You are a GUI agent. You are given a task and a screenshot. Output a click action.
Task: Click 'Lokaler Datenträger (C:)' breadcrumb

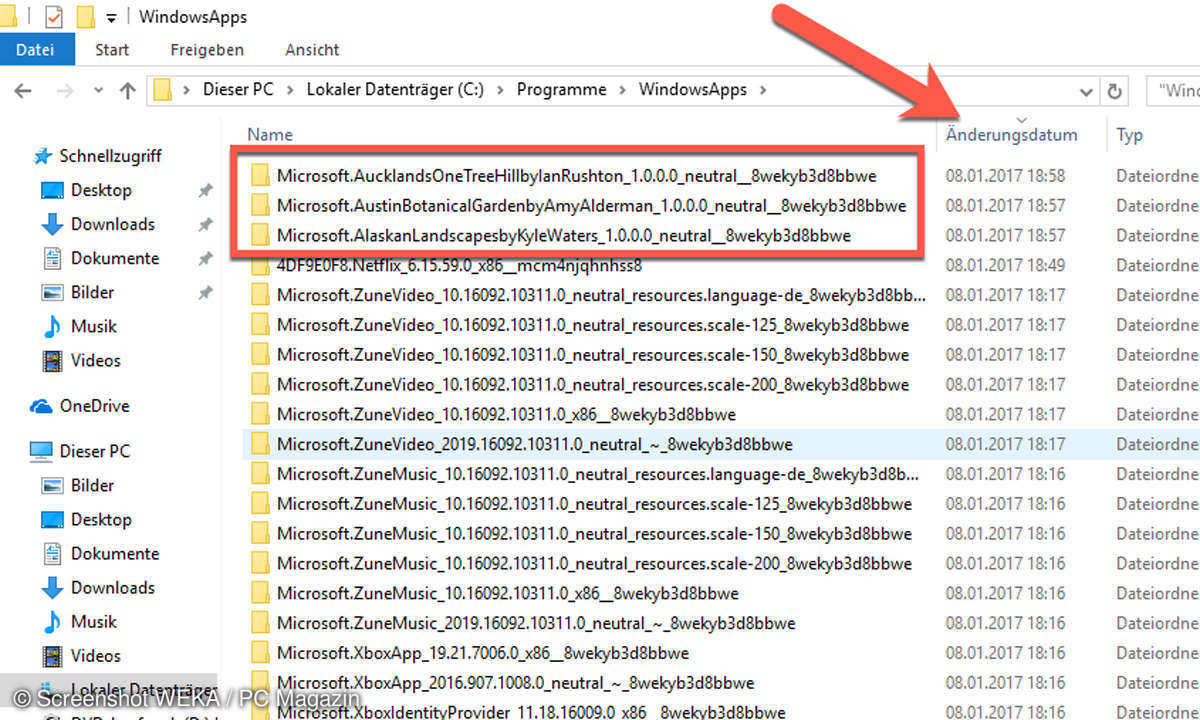coord(395,89)
